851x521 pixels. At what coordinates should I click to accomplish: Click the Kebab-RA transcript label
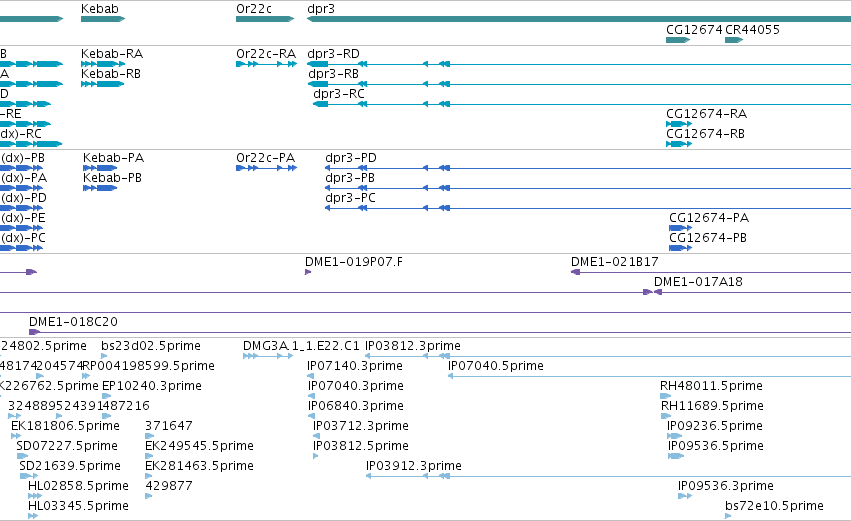coord(112,54)
